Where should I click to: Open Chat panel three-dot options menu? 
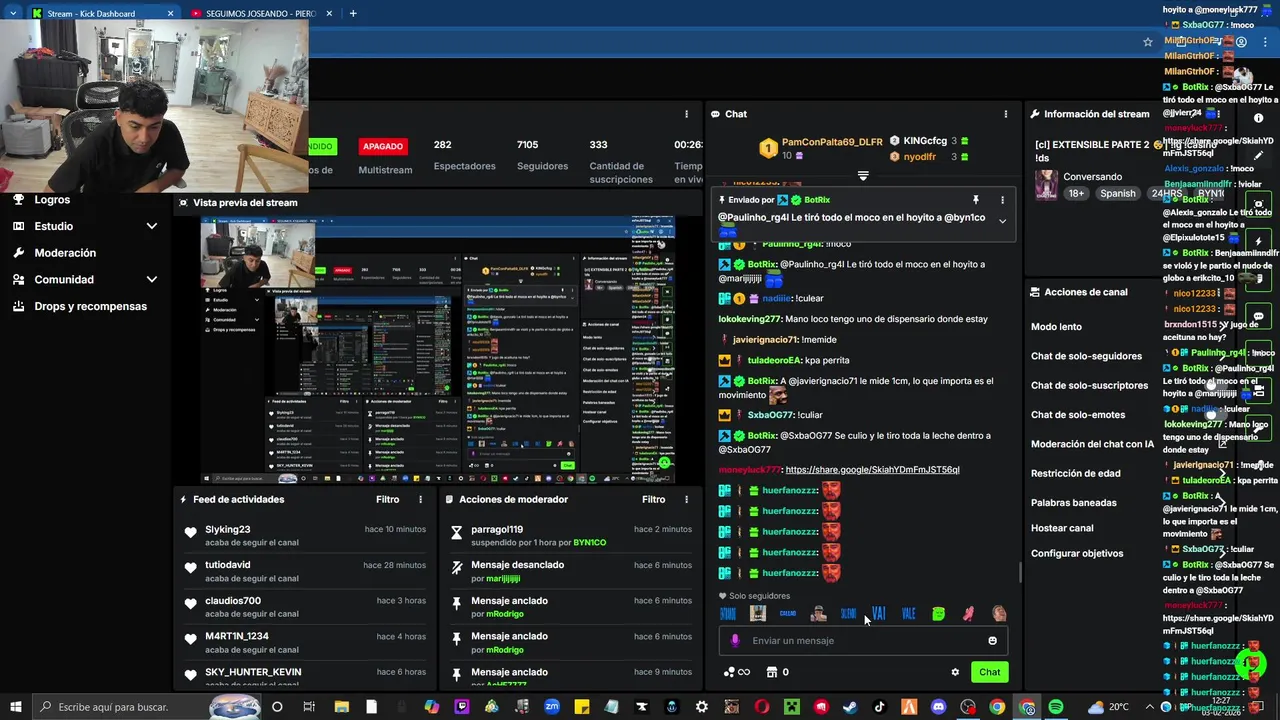pos(1005,114)
